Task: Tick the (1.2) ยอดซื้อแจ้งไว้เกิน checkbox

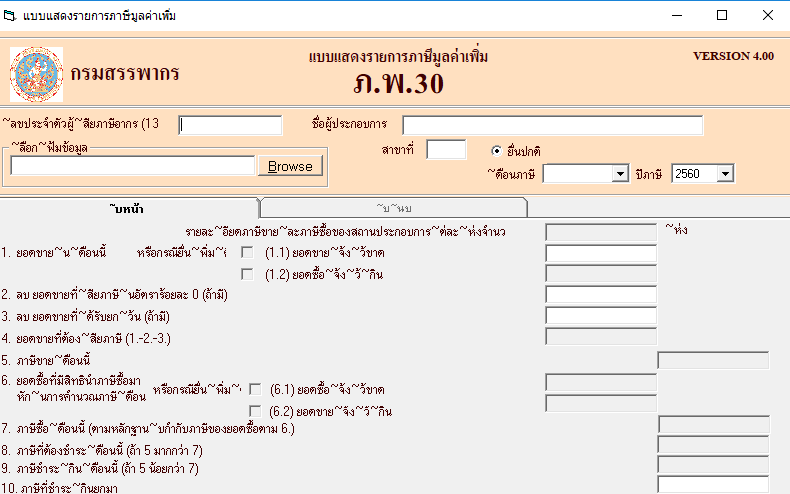Action: pyautogui.click(x=247, y=274)
